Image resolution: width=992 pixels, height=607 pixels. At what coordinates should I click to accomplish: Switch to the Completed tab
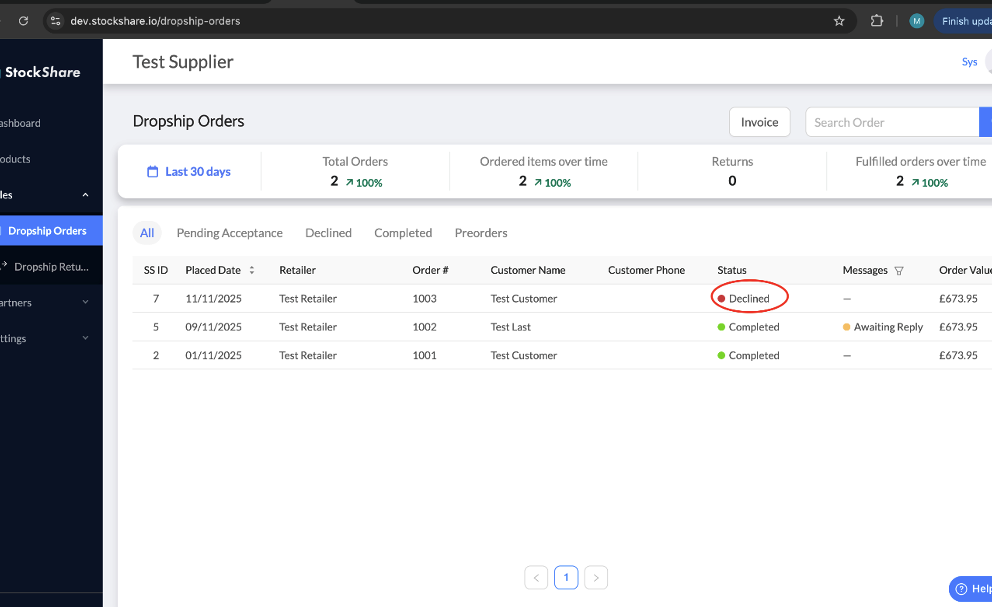coord(403,233)
